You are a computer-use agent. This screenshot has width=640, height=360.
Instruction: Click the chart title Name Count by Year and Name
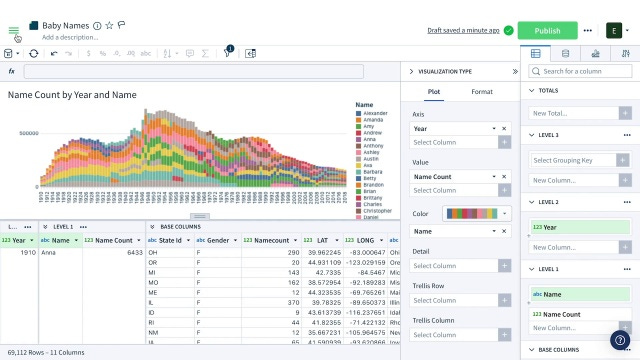coord(72,95)
